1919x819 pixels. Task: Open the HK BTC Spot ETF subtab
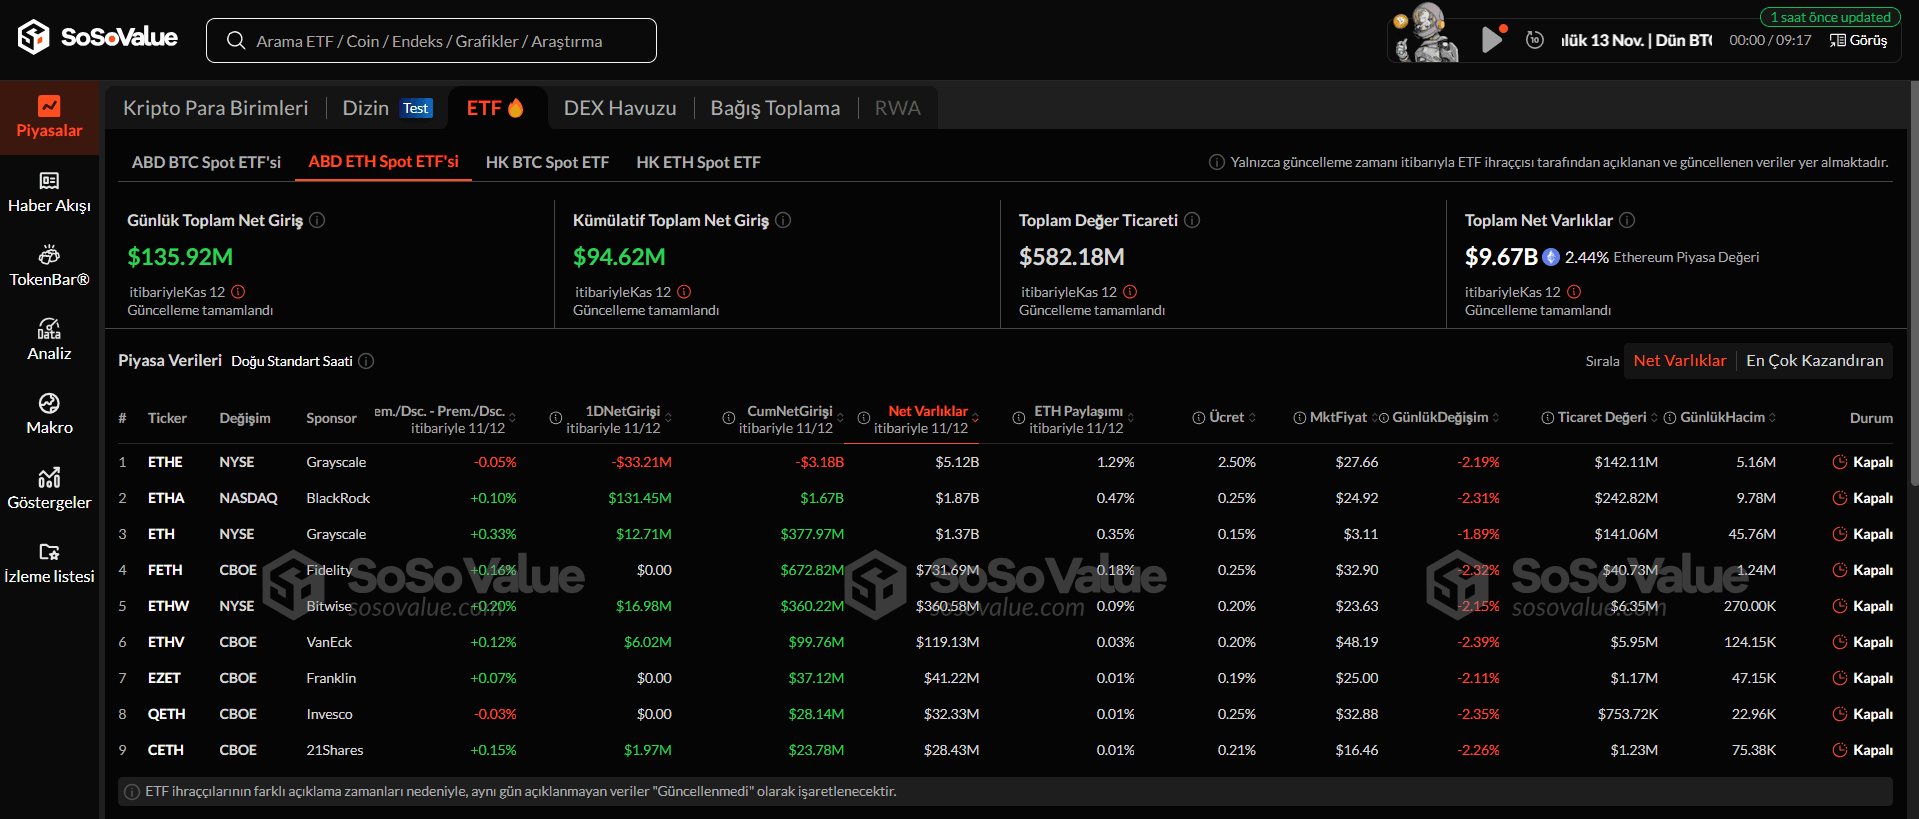(547, 162)
